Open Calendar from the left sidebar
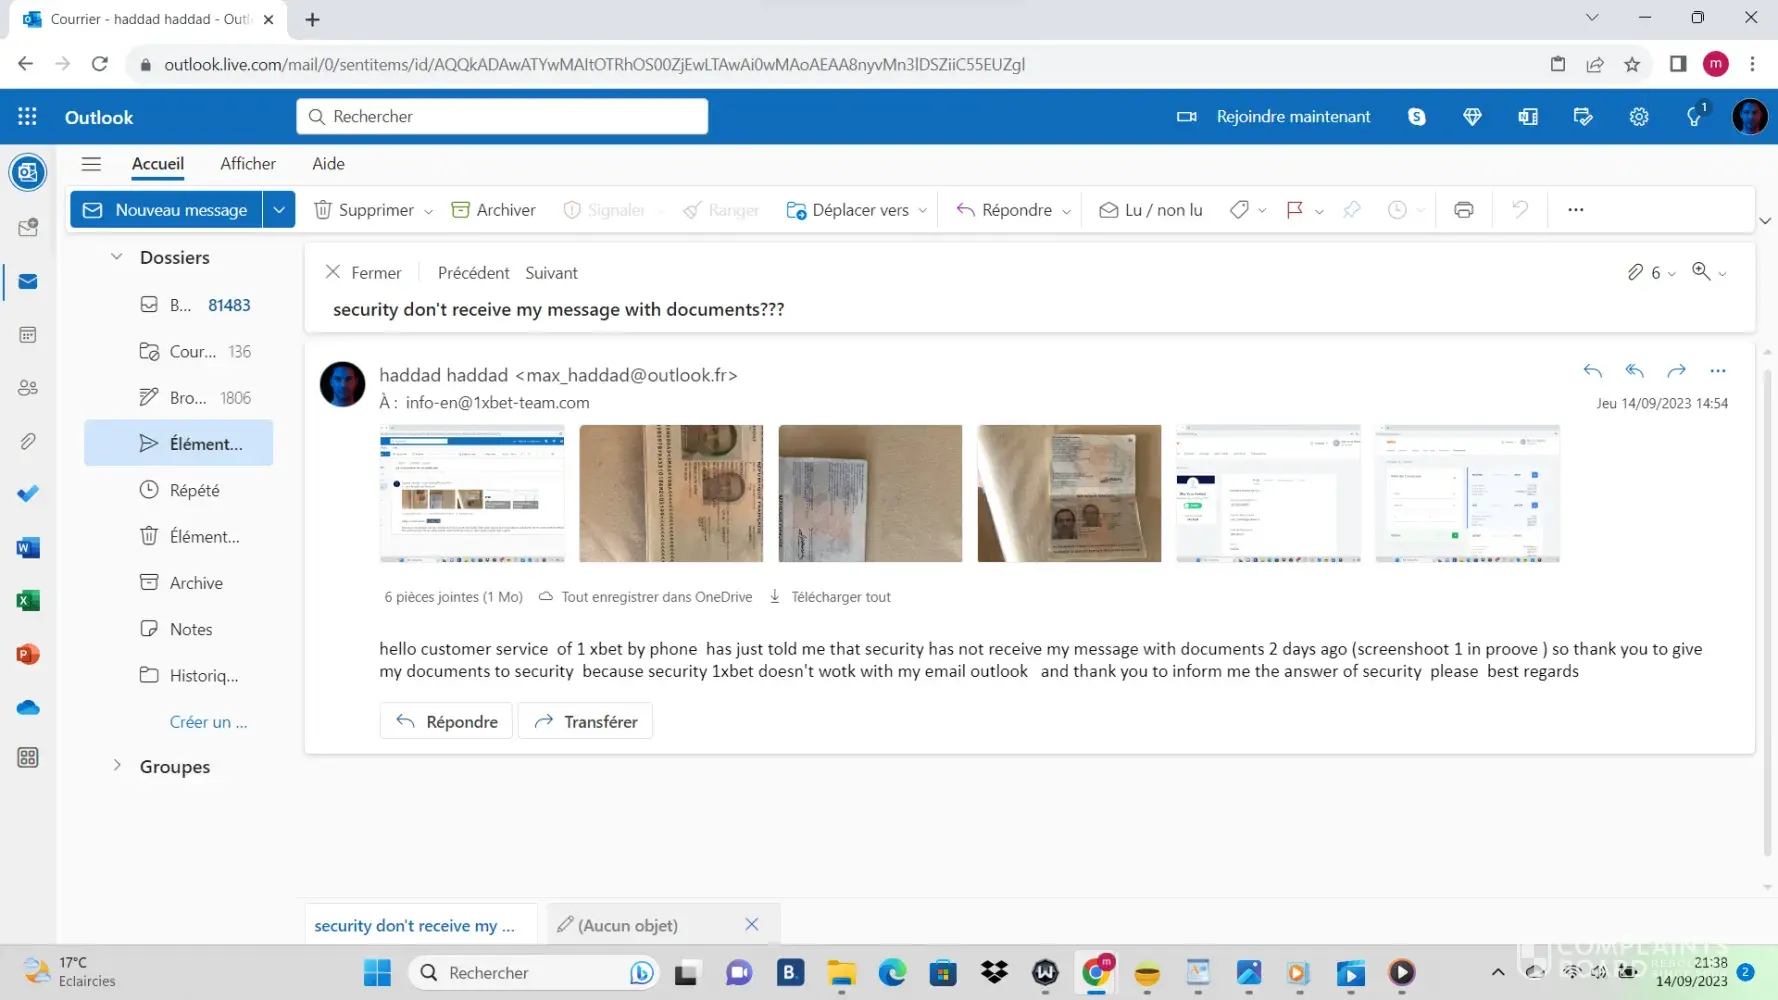1778x1000 pixels. 28,335
